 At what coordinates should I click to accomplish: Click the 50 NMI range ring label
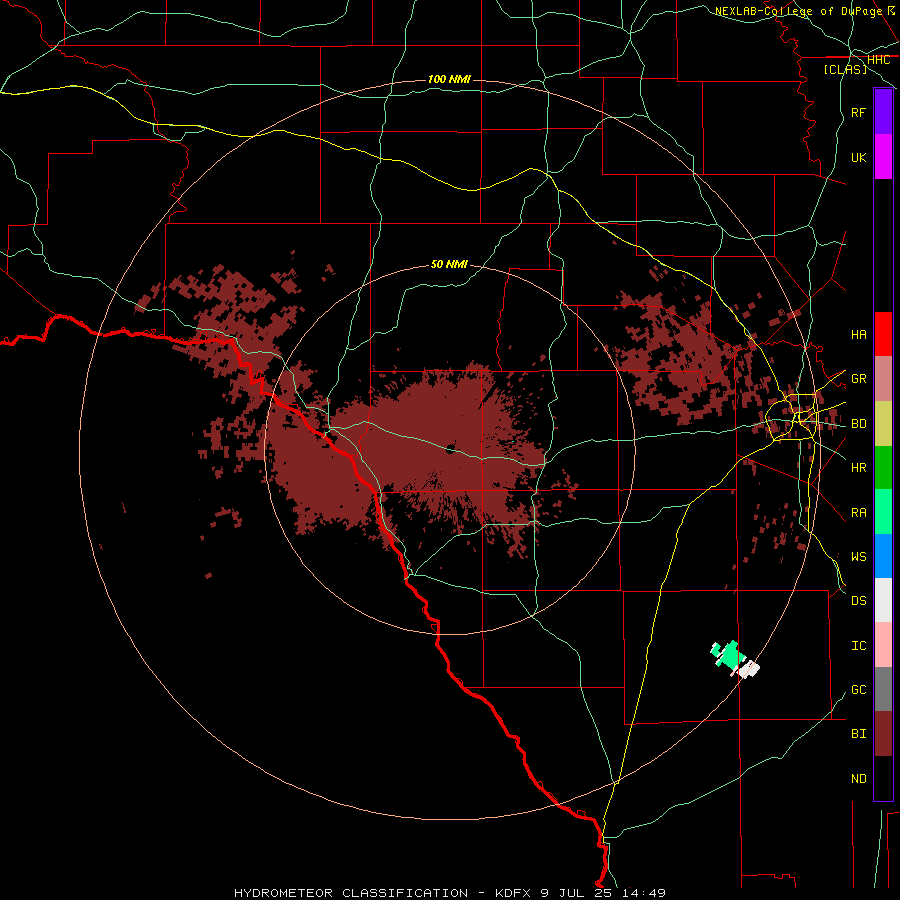pyautogui.click(x=449, y=264)
